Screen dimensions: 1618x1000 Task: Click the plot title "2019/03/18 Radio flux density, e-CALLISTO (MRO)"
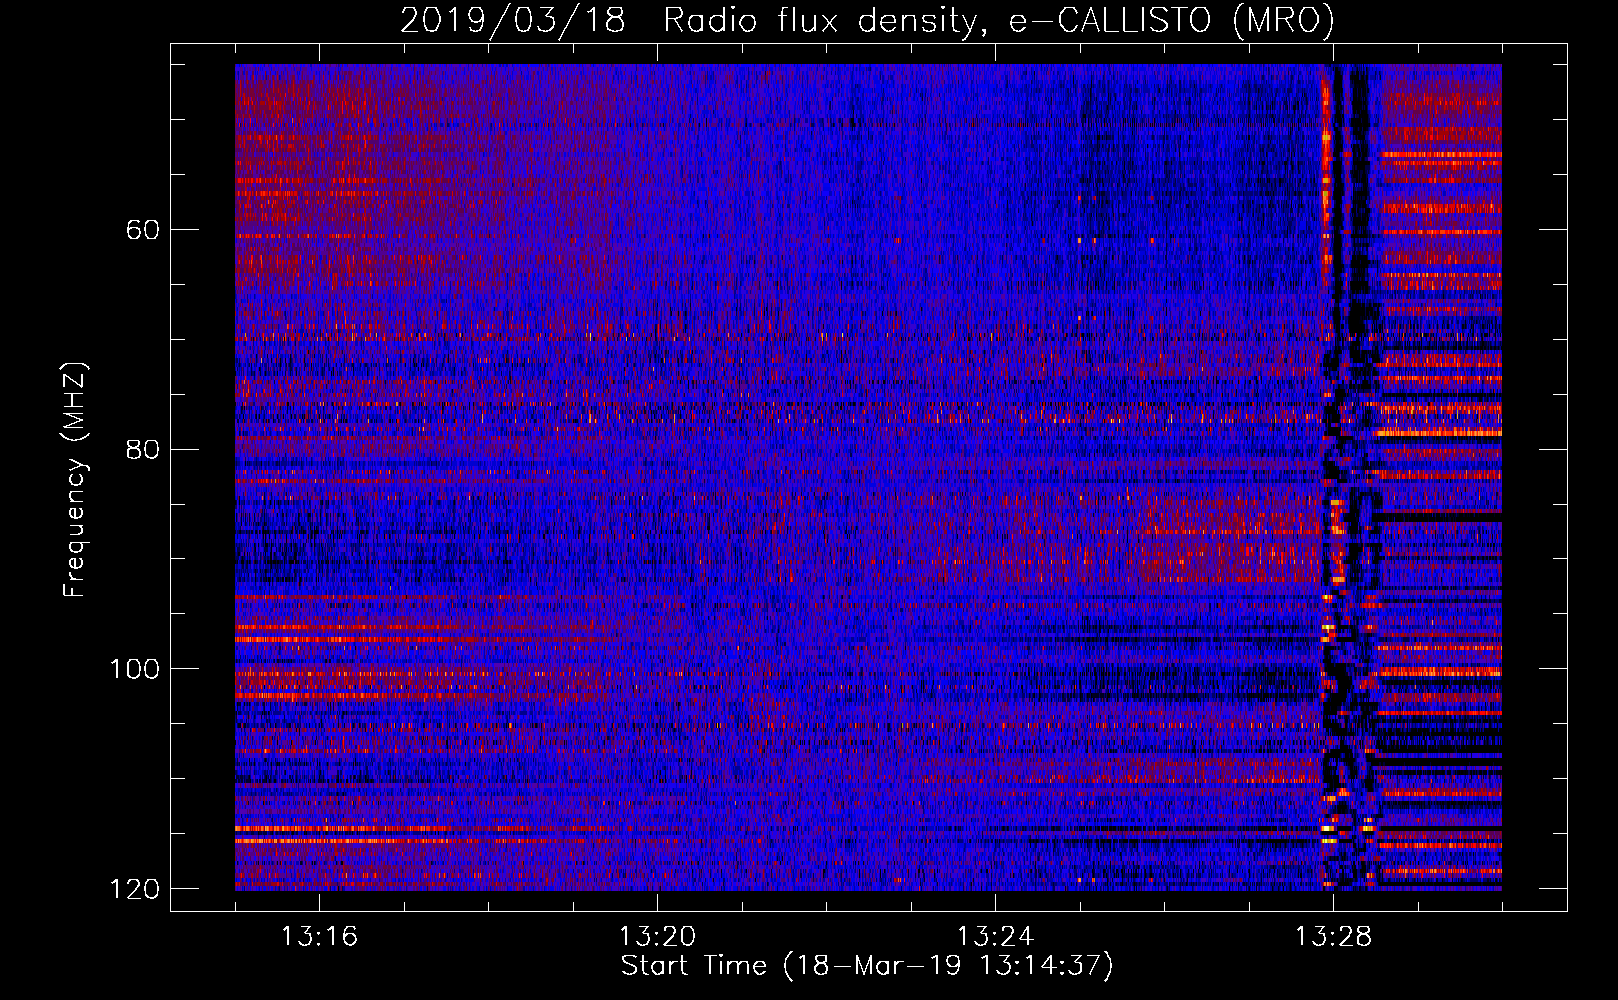(x=867, y=20)
